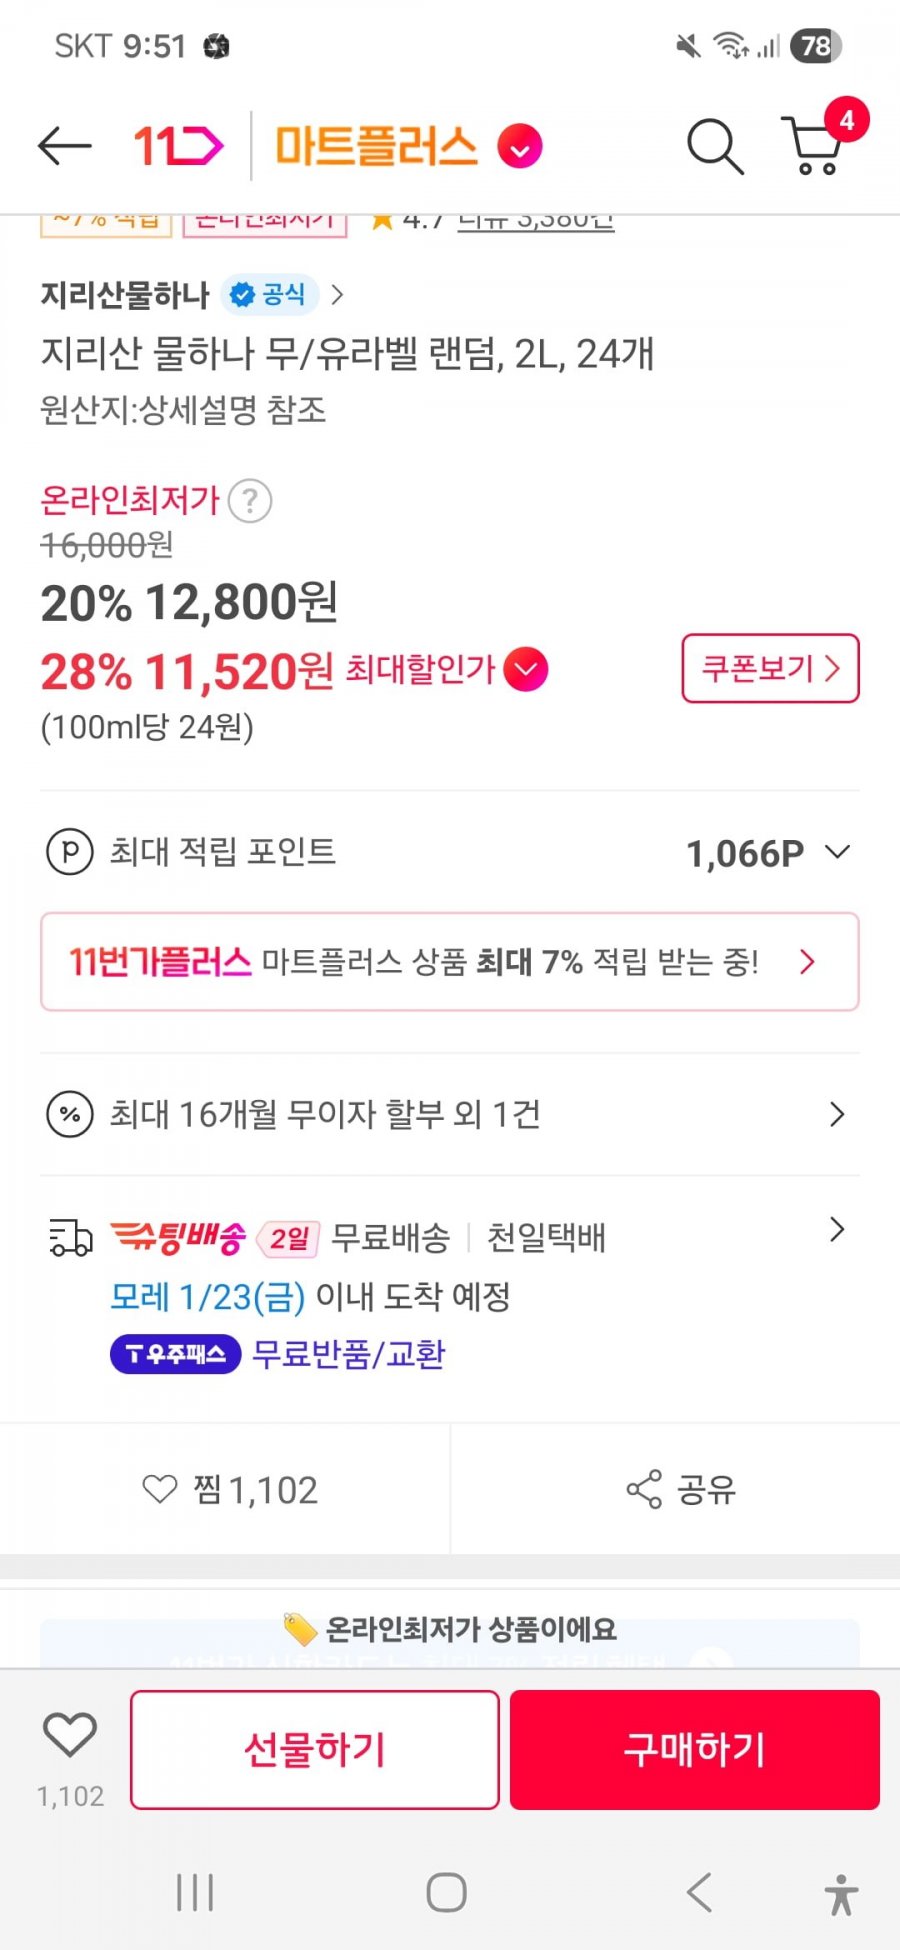The height and width of the screenshot is (1950, 900).
Task: Open the accessibility shortcut icon
Action: click(x=841, y=1894)
